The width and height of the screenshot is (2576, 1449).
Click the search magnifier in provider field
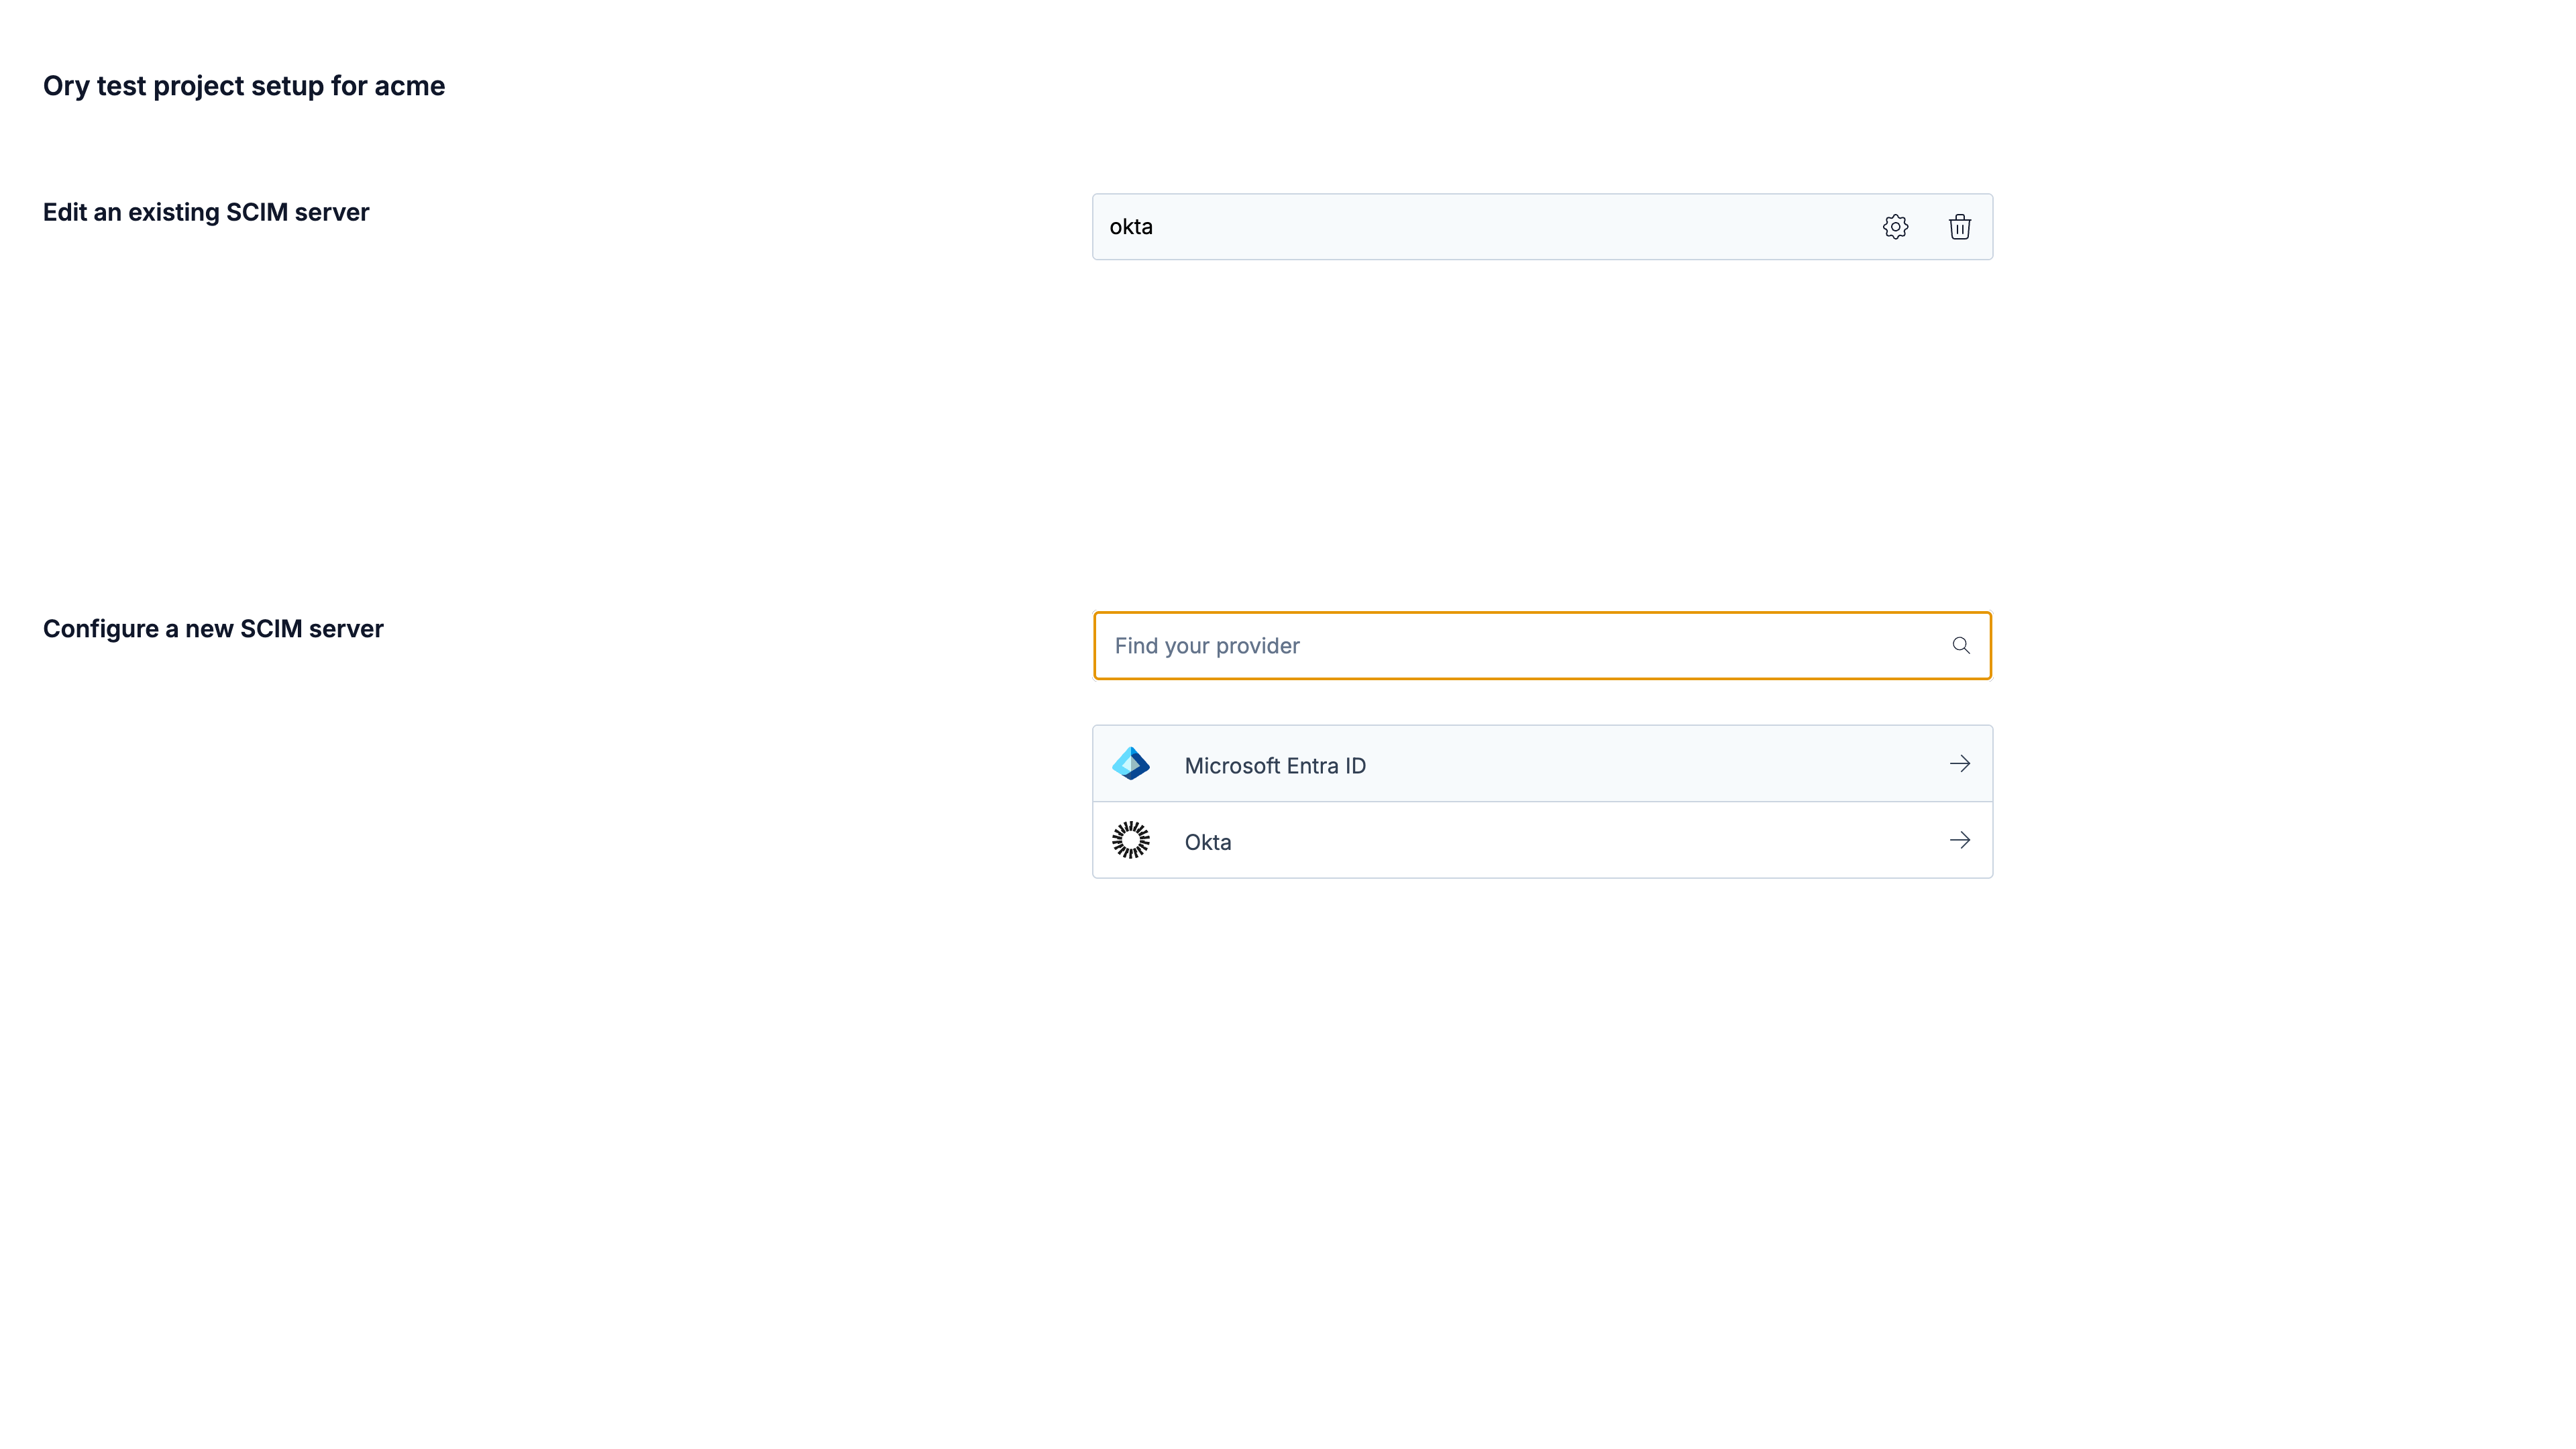click(x=1961, y=645)
